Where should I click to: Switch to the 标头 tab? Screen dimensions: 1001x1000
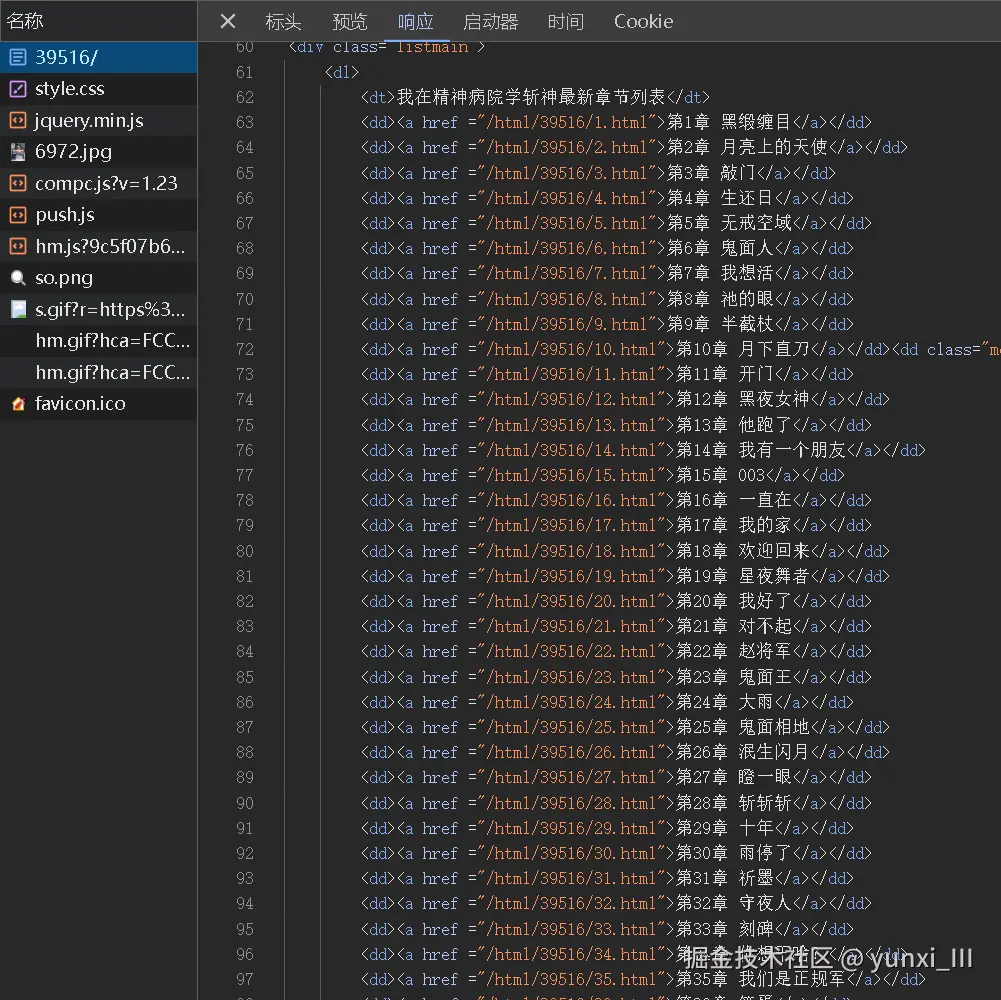[x=283, y=21]
